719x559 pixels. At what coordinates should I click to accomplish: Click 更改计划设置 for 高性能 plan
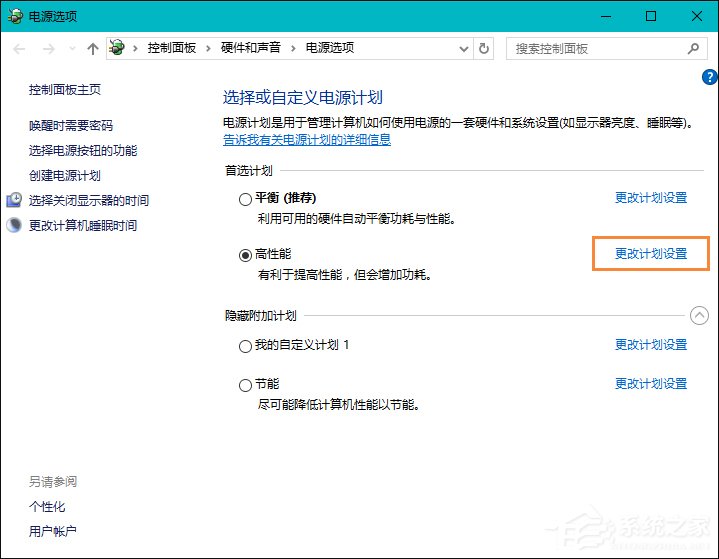pos(651,253)
